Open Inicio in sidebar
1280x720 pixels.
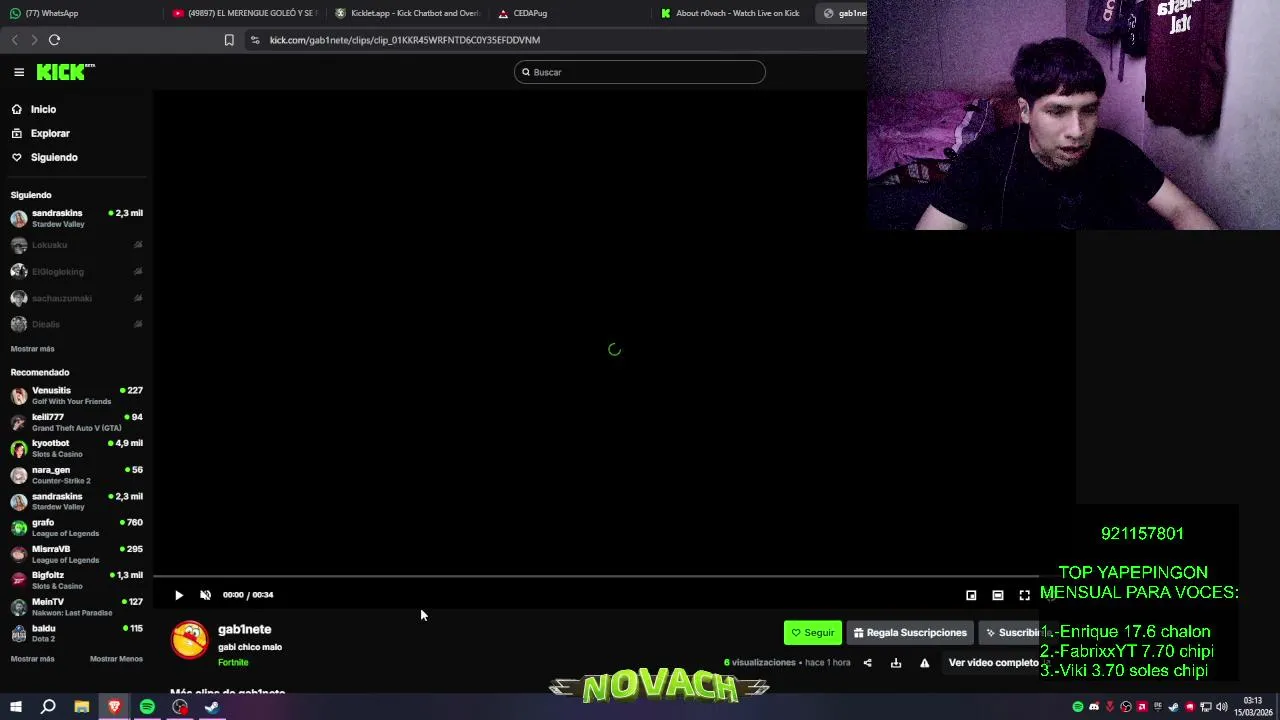pos(76,109)
